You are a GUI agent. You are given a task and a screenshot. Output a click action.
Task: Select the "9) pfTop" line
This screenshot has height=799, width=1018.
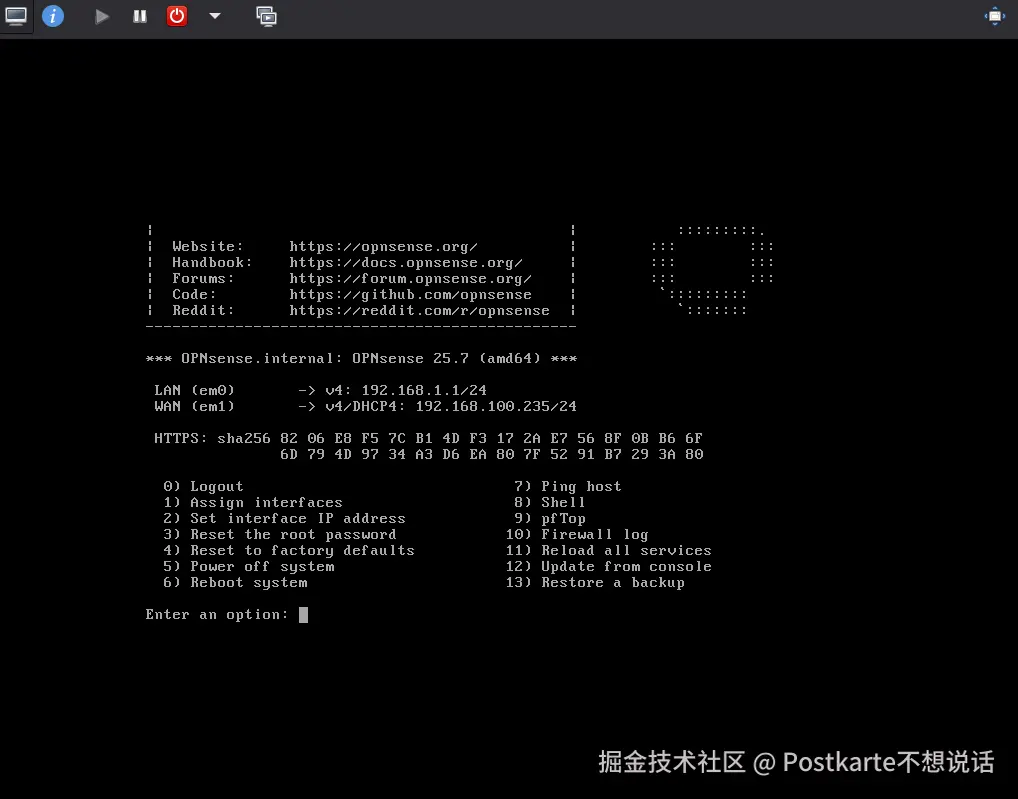coord(551,518)
